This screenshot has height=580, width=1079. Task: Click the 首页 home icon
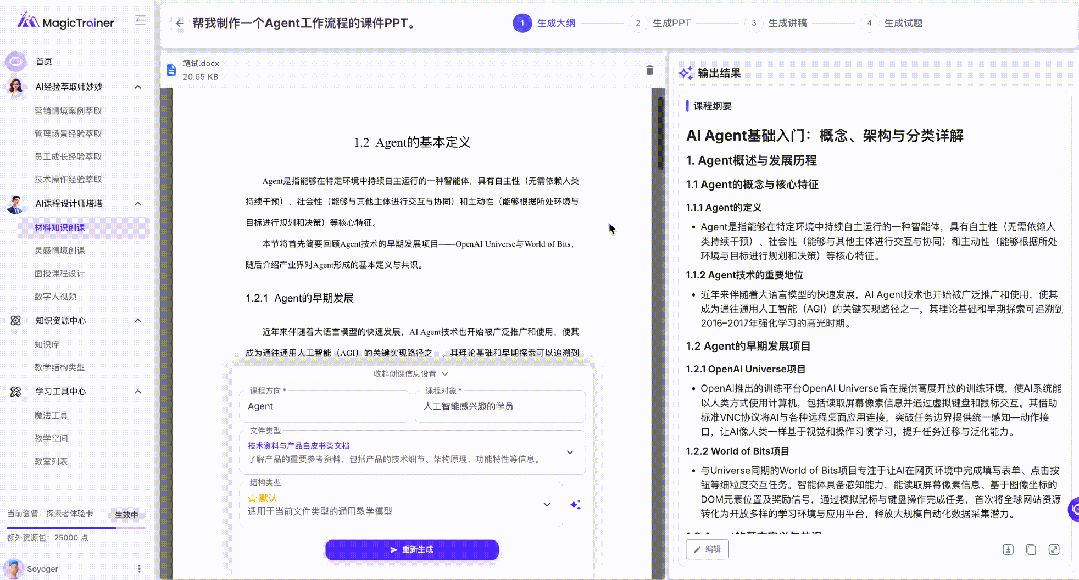[x=15, y=61]
